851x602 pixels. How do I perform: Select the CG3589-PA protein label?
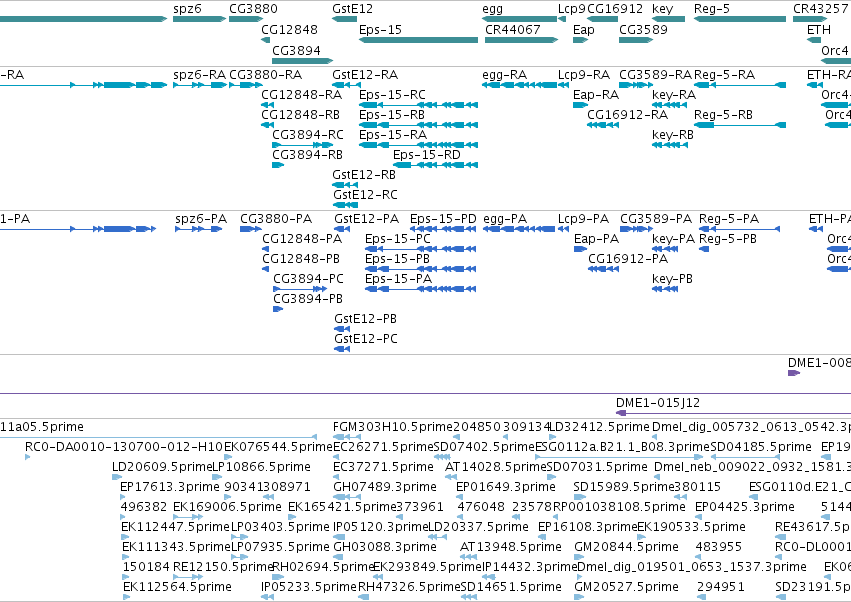tap(656, 219)
